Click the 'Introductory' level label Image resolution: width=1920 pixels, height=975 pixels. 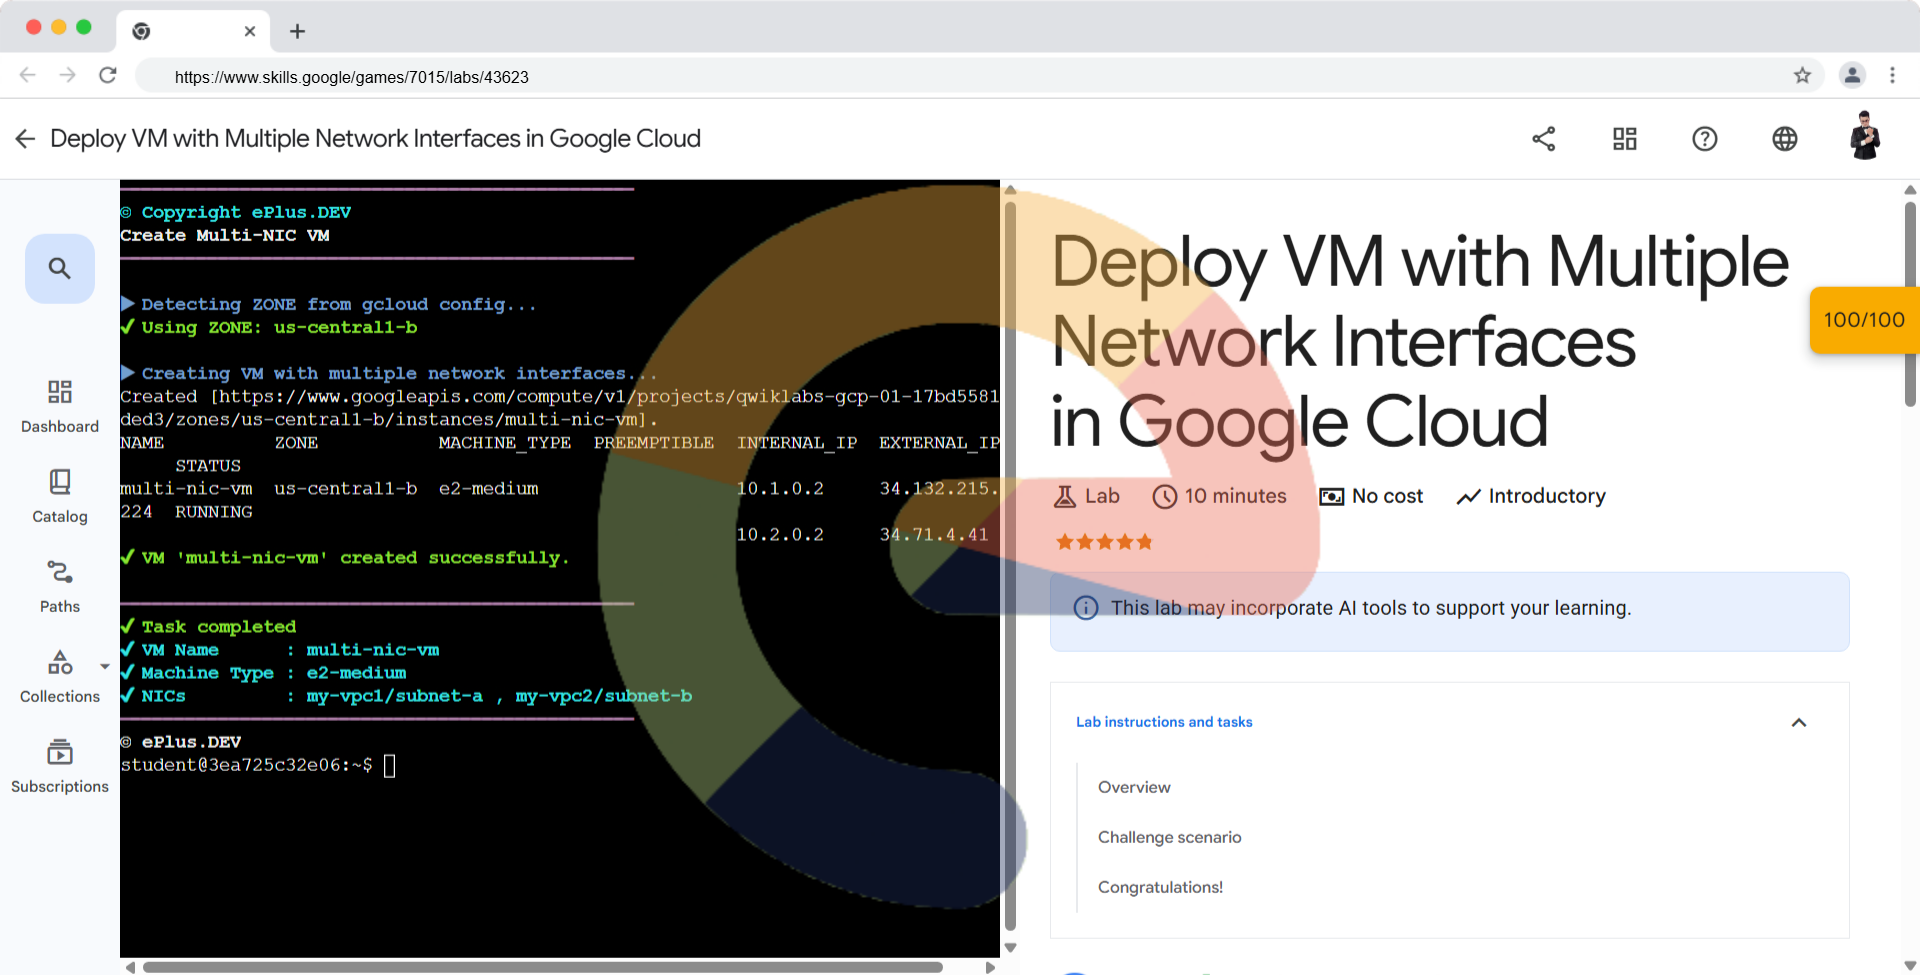tap(1547, 496)
